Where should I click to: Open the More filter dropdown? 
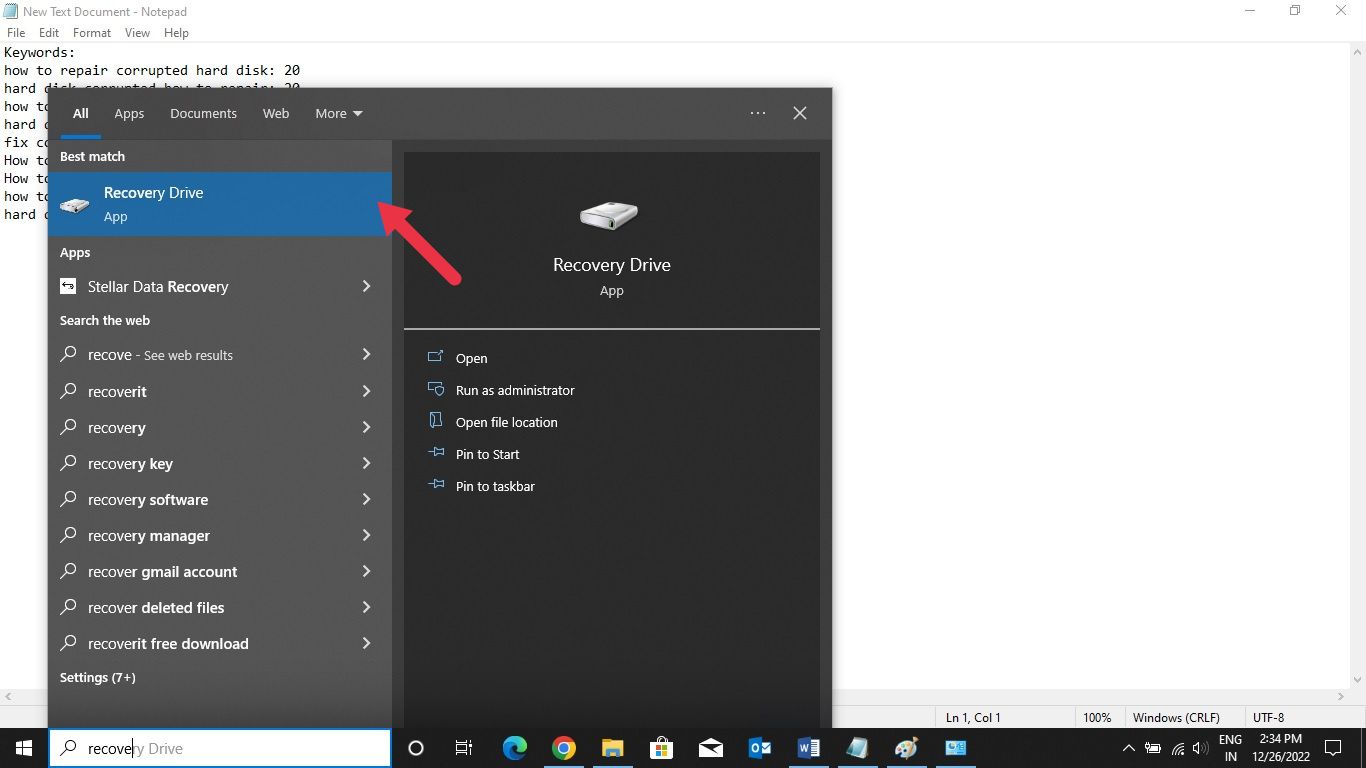(339, 113)
